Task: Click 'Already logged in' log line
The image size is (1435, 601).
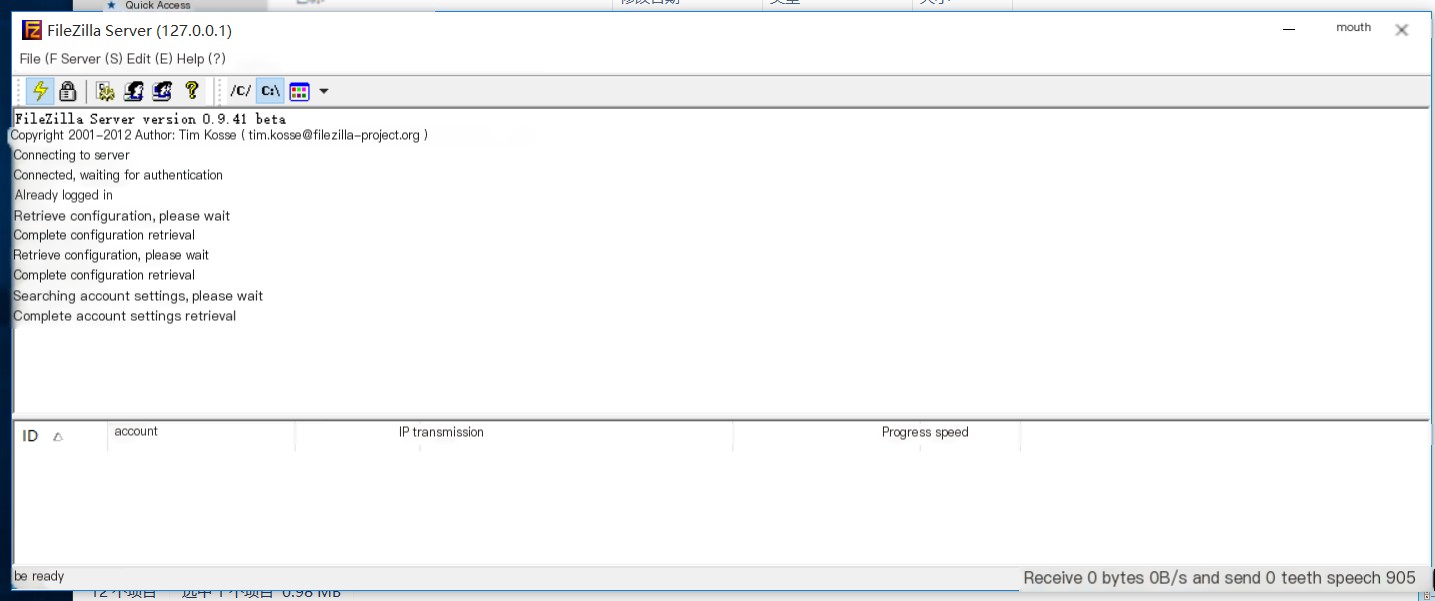Action: pyautogui.click(x=63, y=195)
